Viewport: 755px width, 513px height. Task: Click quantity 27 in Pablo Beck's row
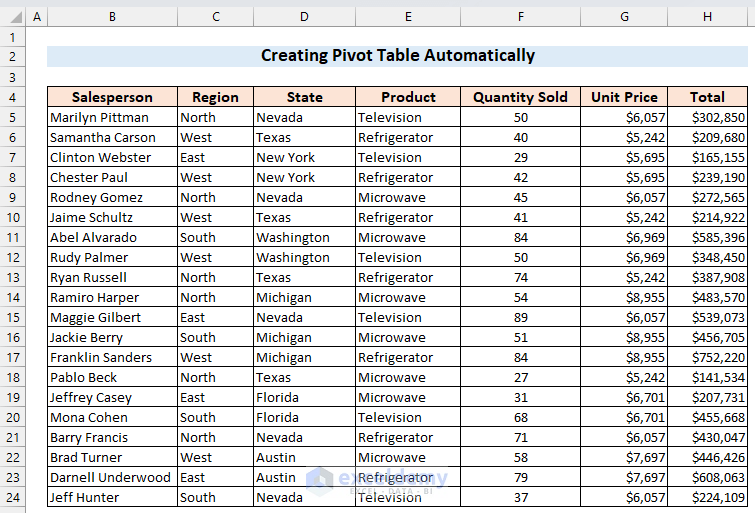tap(521, 377)
